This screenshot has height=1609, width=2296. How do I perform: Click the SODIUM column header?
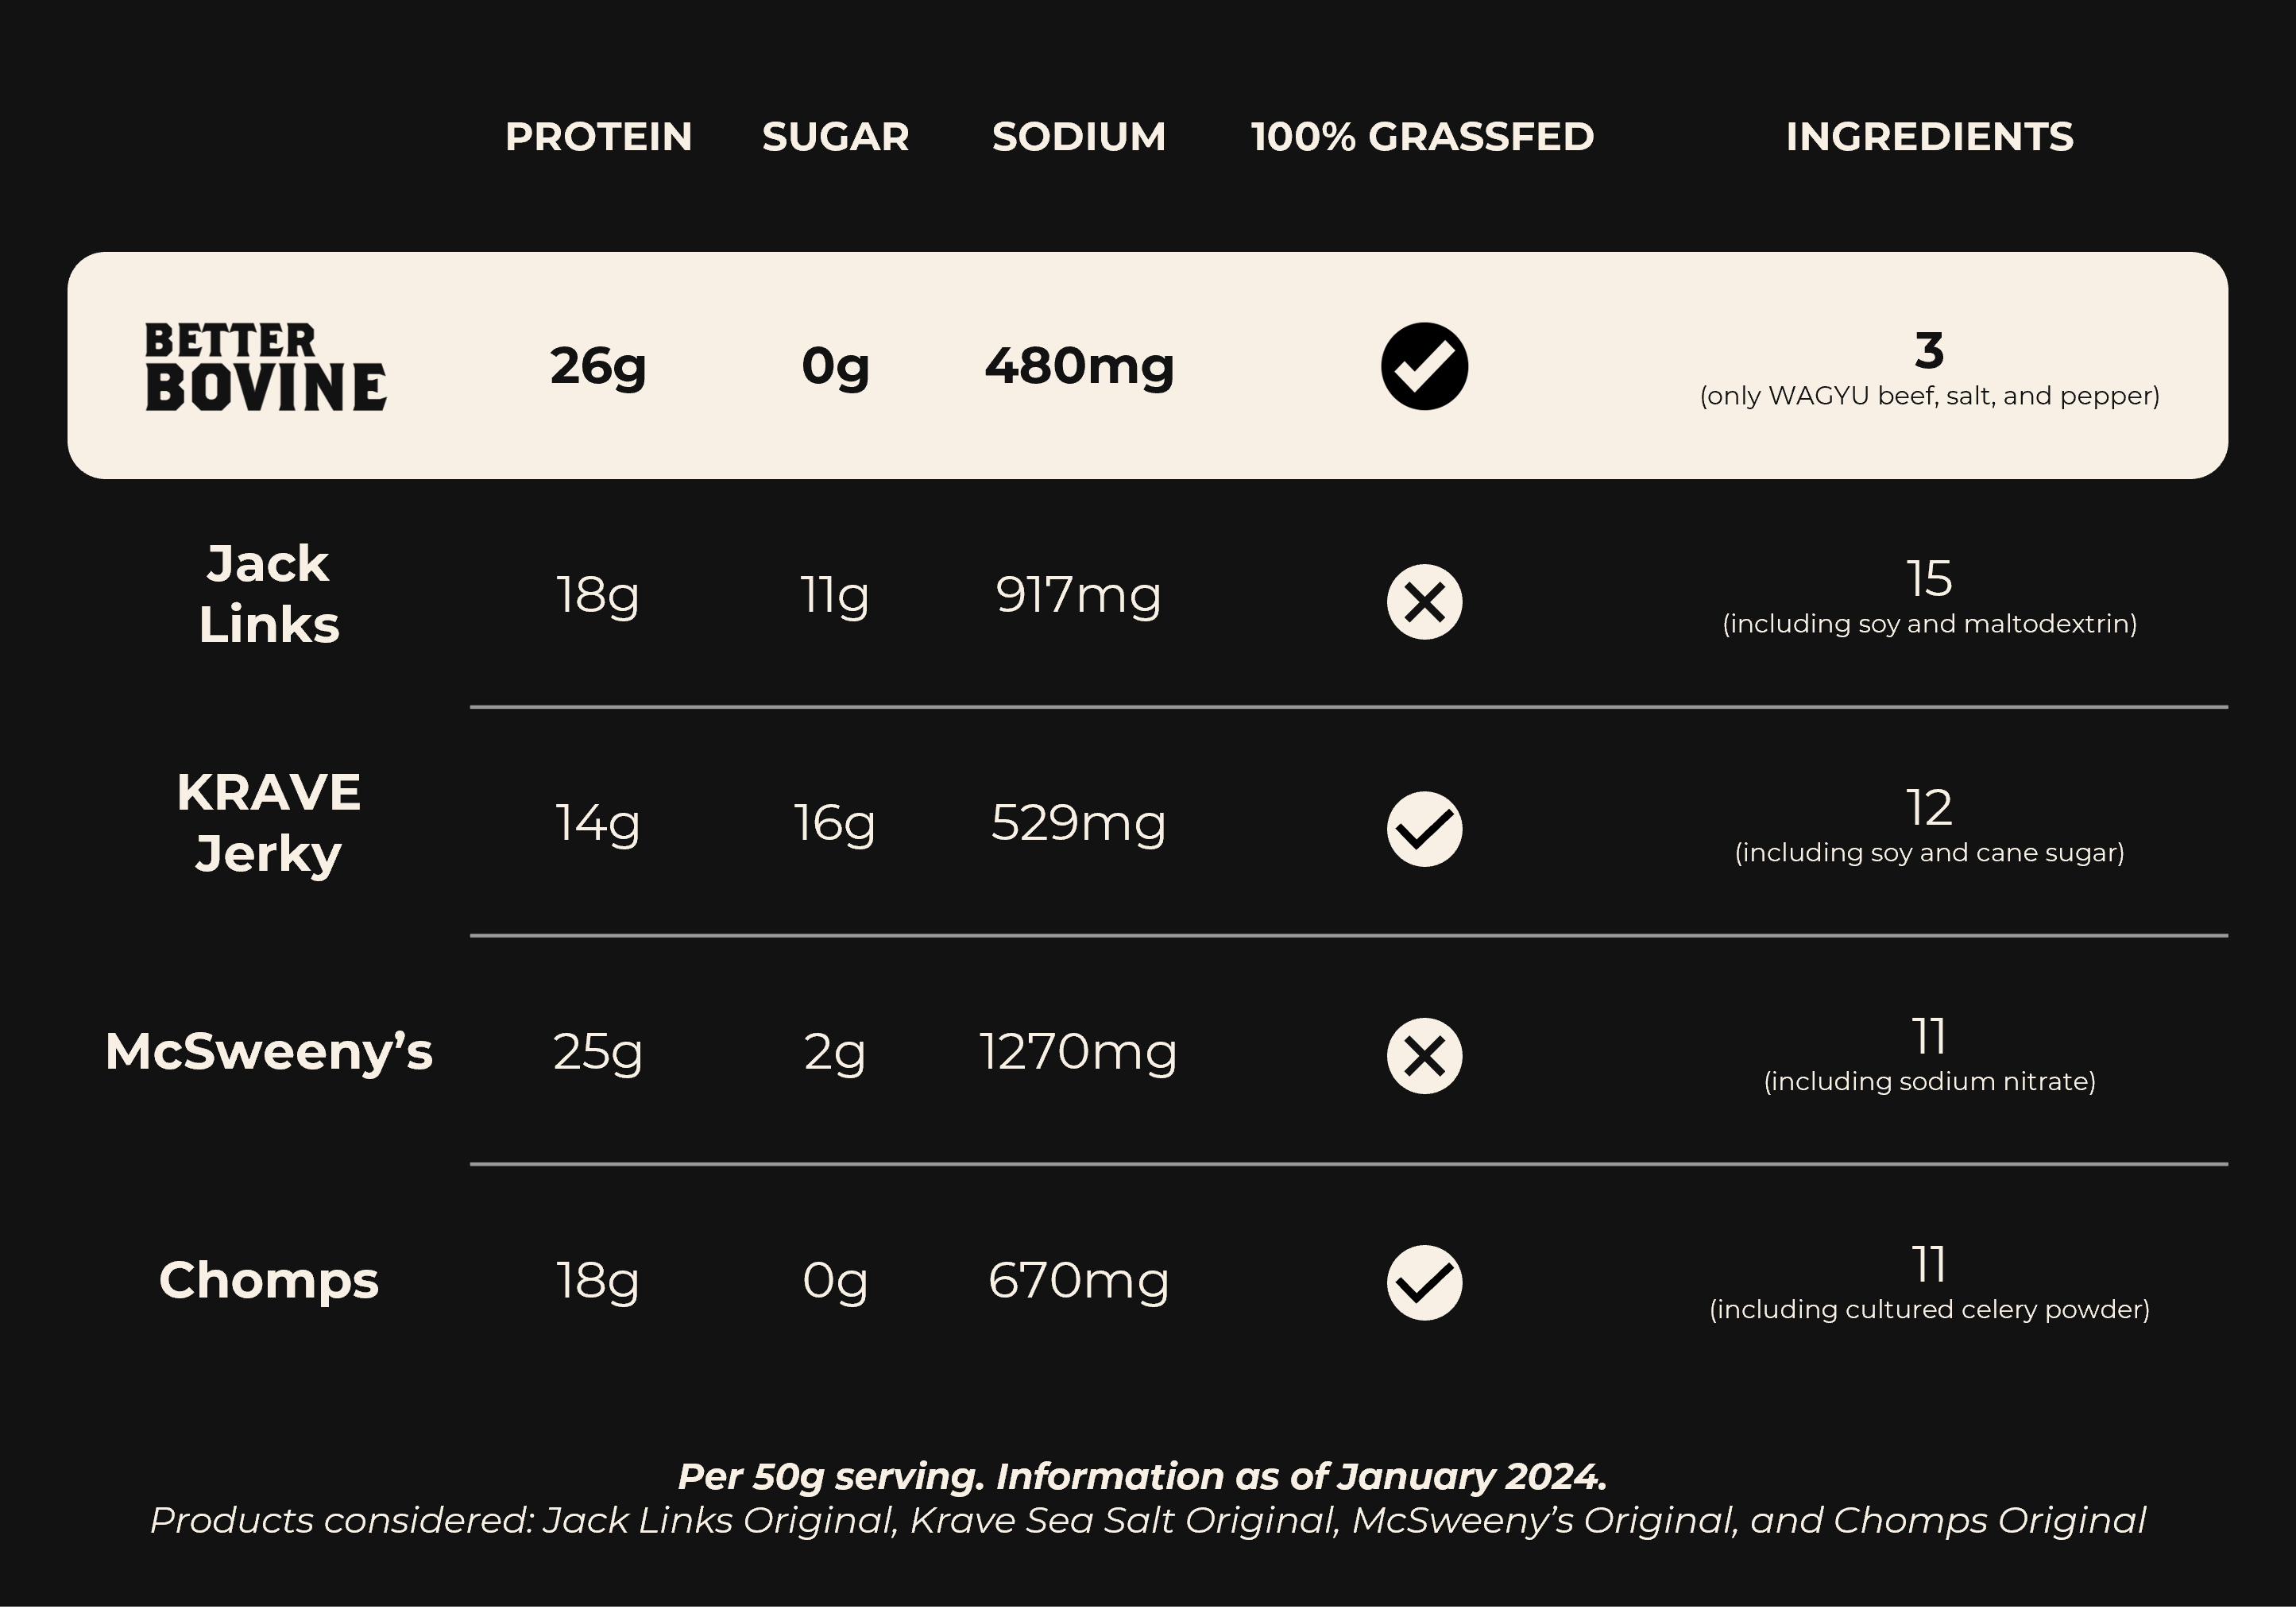point(1079,137)
